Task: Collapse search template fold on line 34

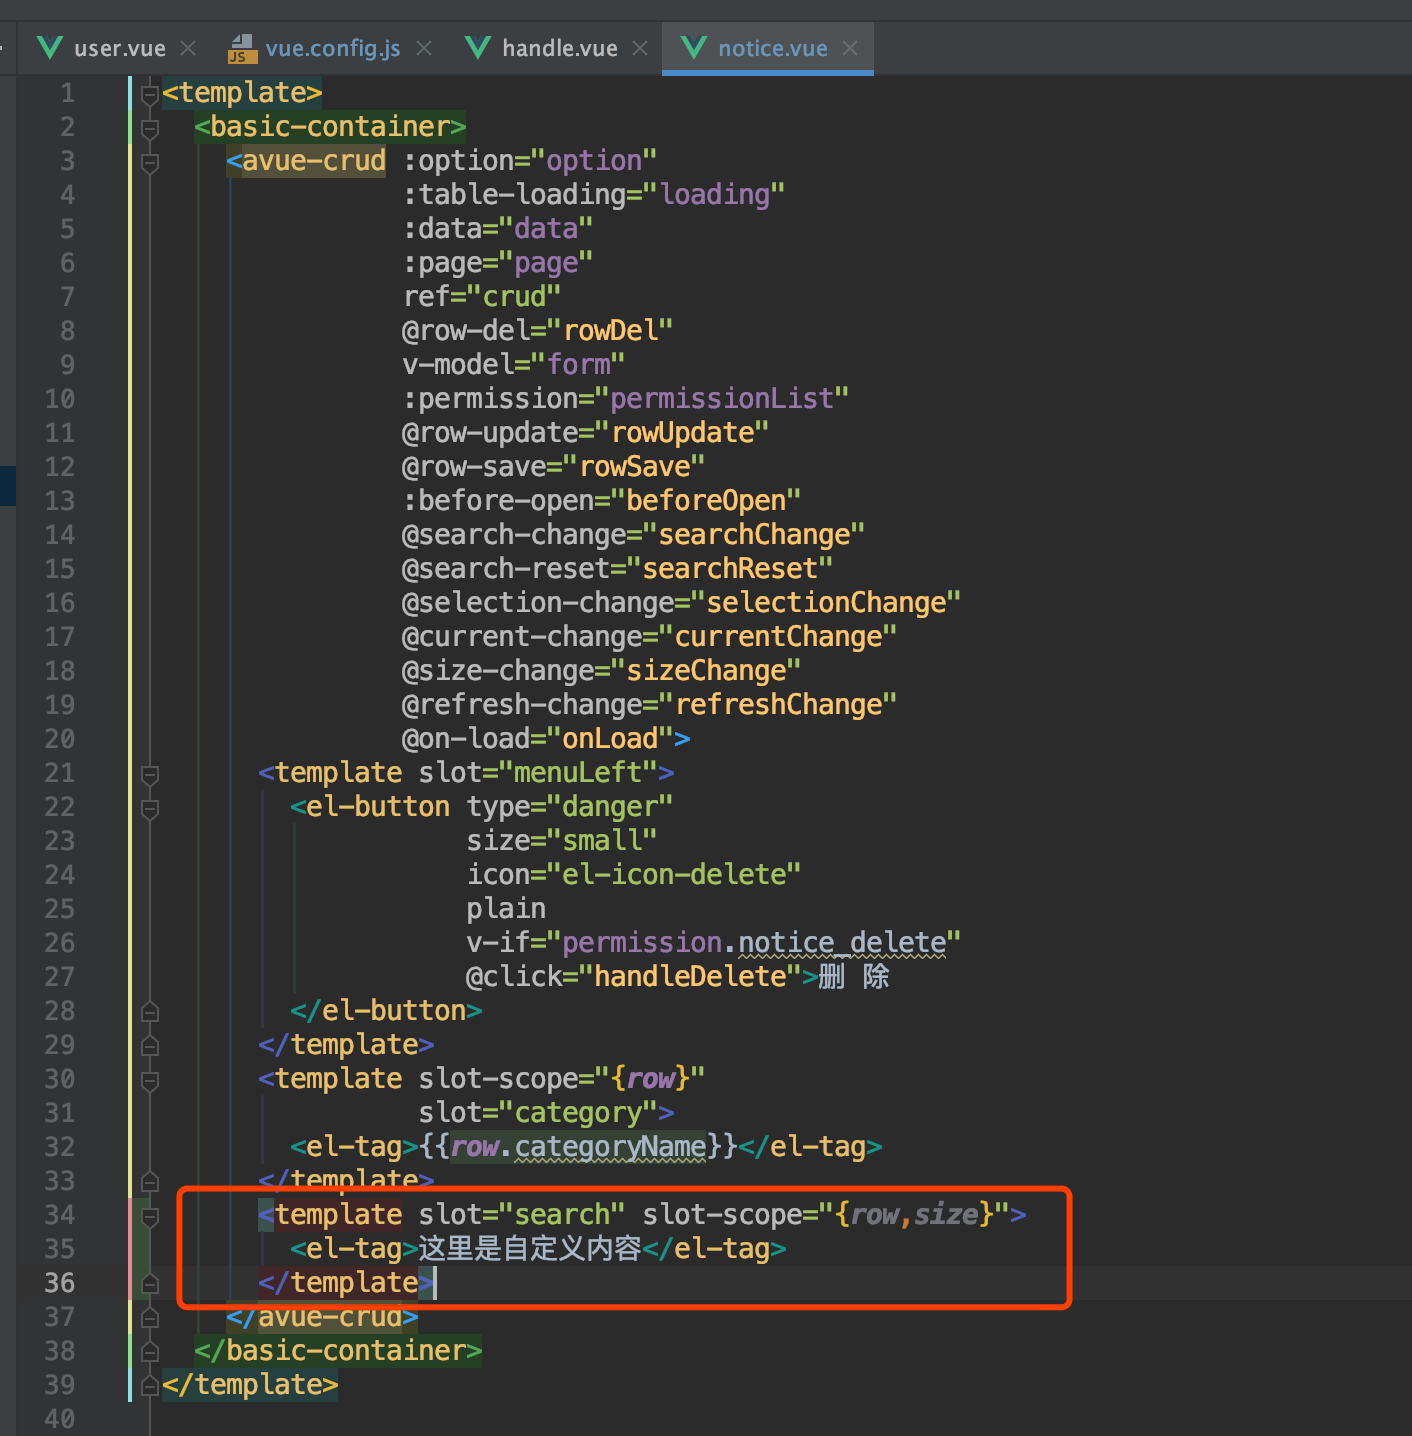Action: (150, 1215)
